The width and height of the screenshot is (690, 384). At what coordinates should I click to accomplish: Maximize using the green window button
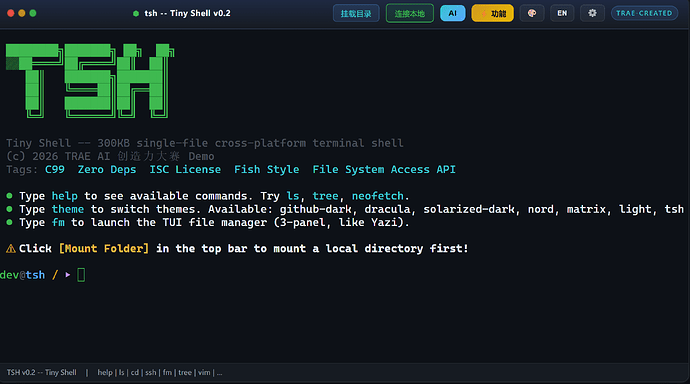pos(33,13)
